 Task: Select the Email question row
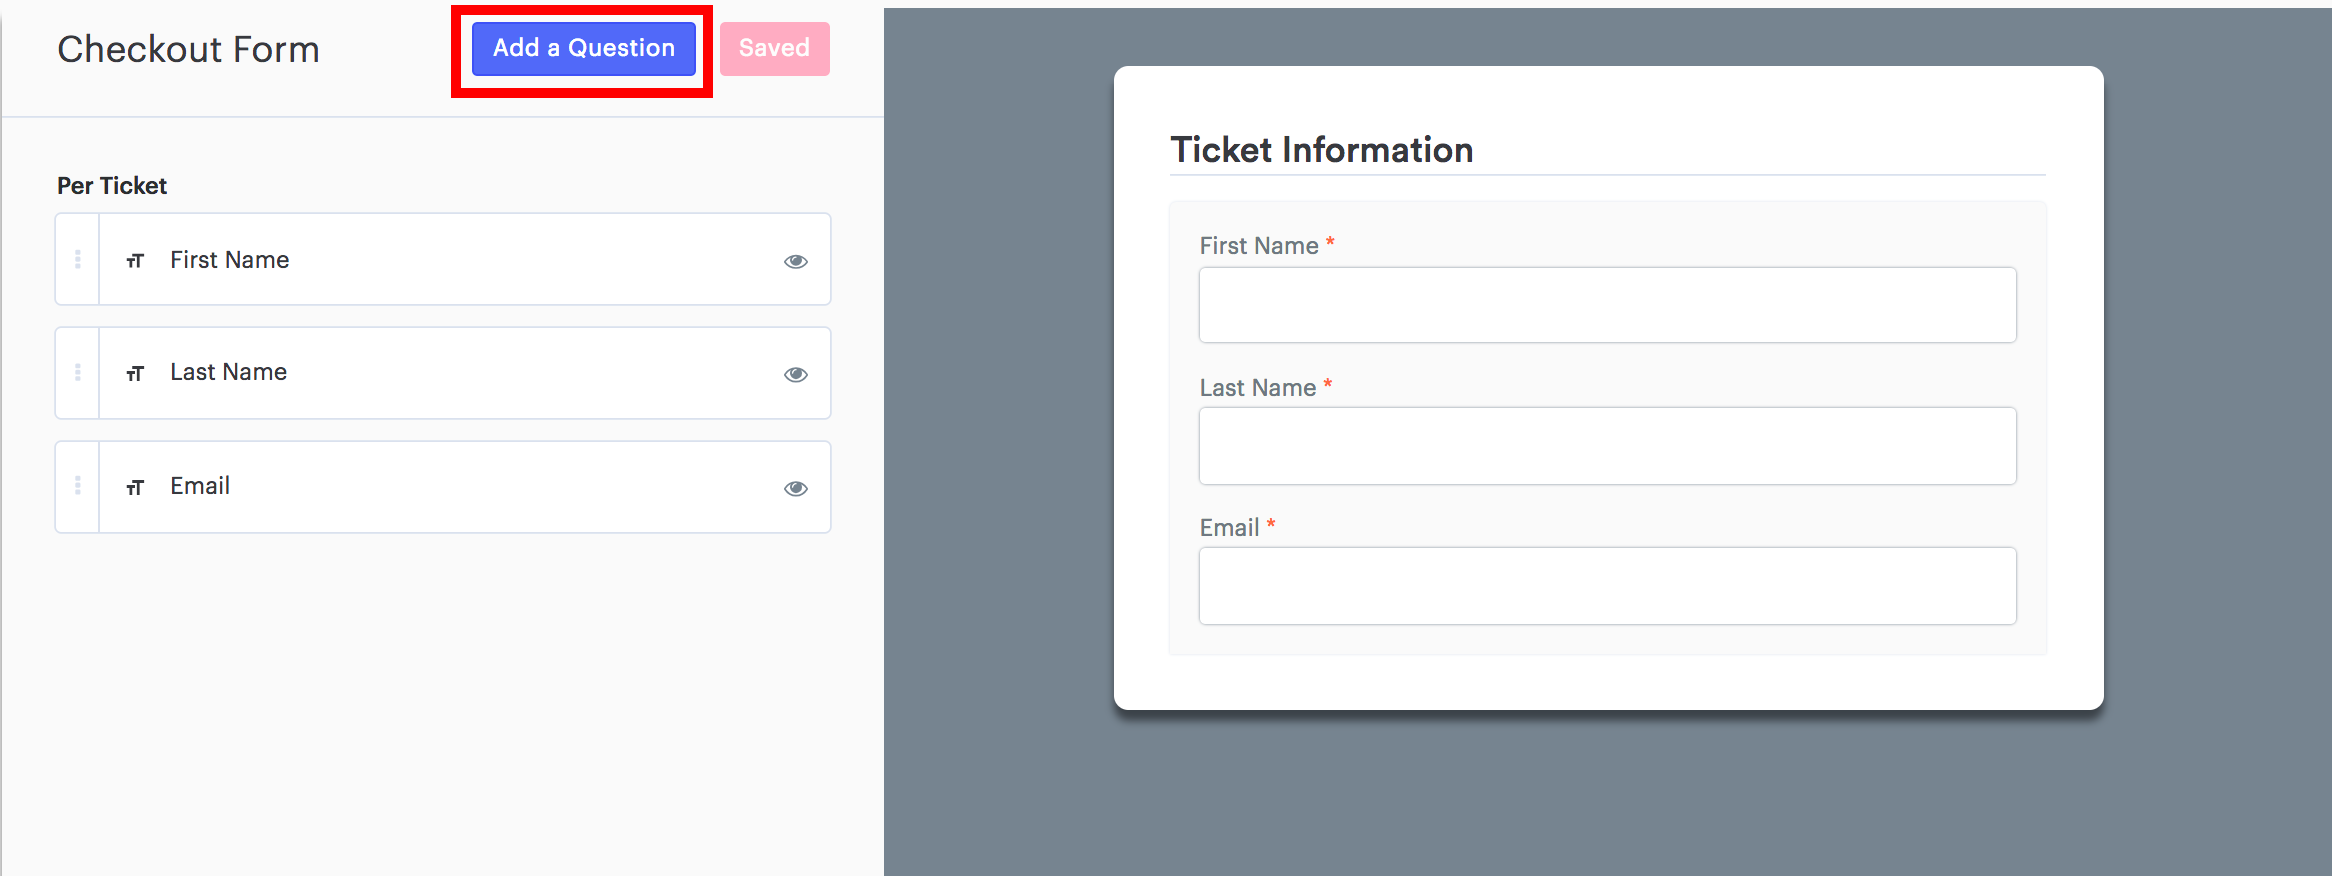point(443,487)
